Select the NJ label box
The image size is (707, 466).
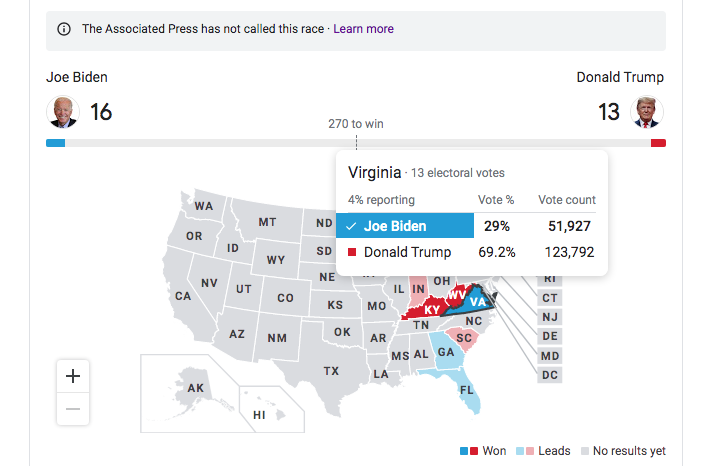click(550, 317)
